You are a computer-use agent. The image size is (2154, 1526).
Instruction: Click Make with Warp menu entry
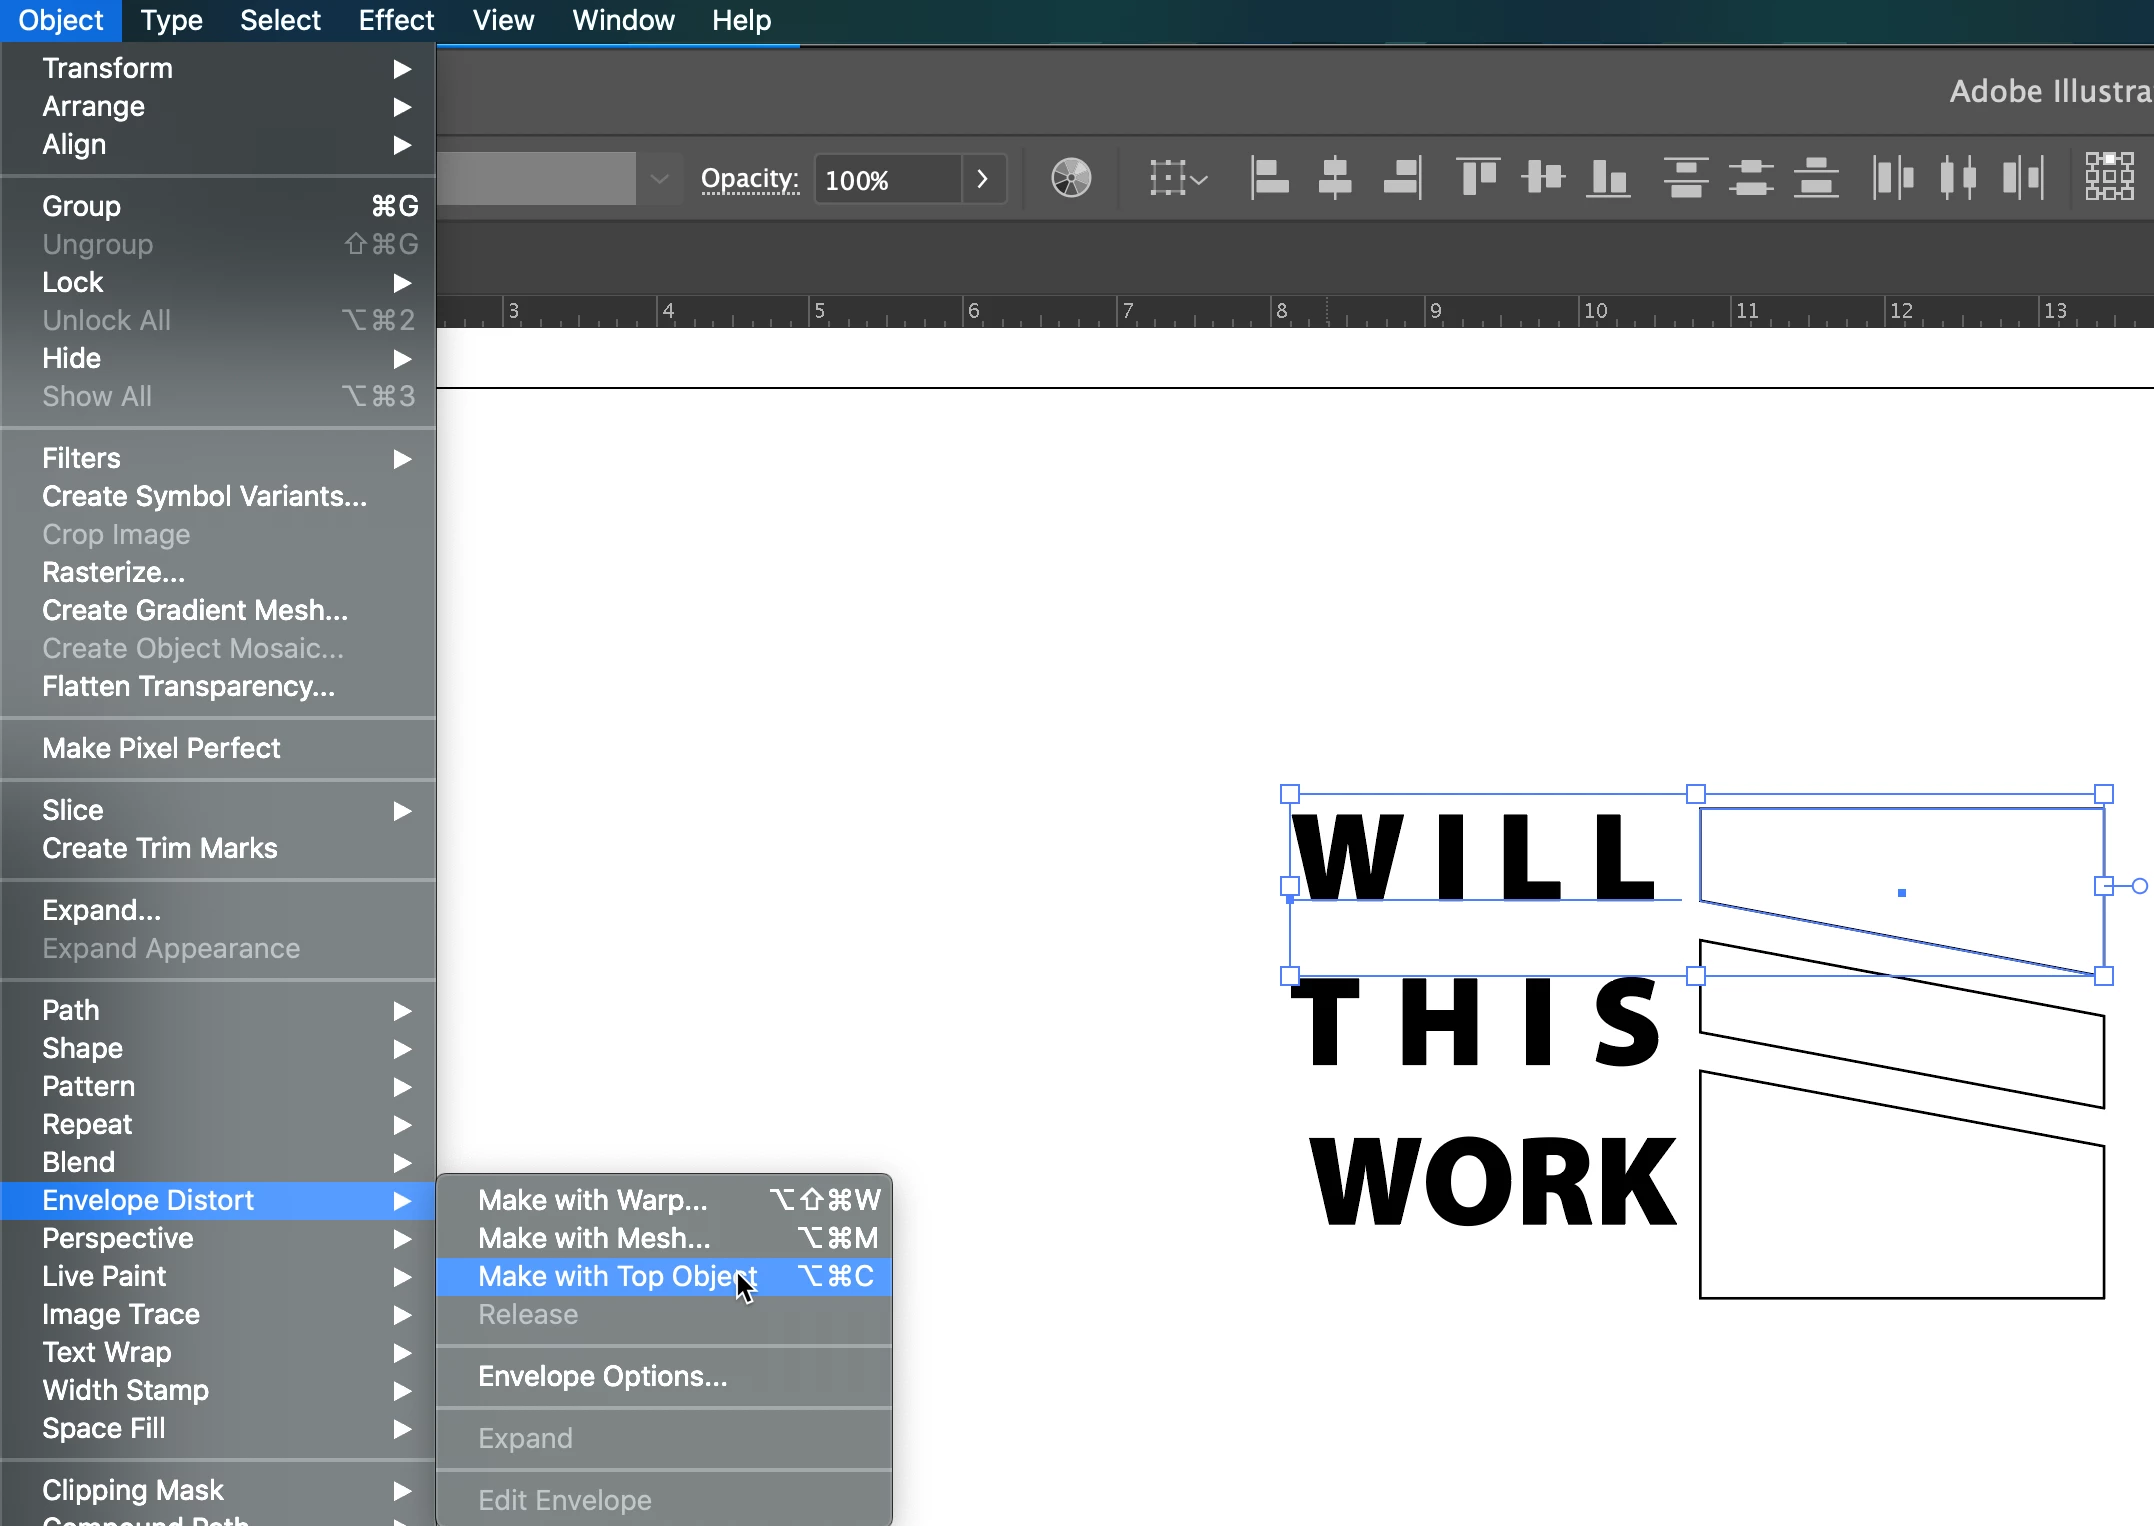click(x=592, y=1200)
